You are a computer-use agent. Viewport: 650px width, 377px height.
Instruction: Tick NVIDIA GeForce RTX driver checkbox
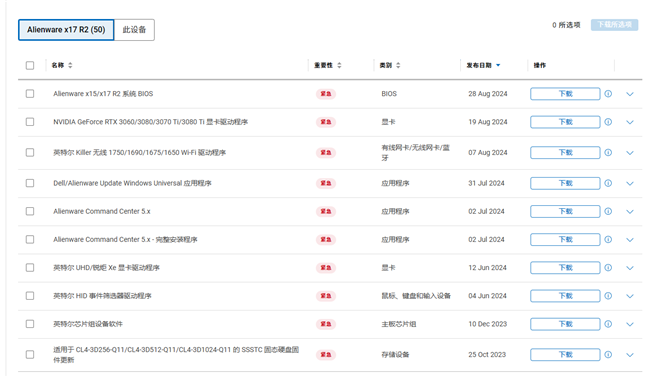(x=30, y=122)
